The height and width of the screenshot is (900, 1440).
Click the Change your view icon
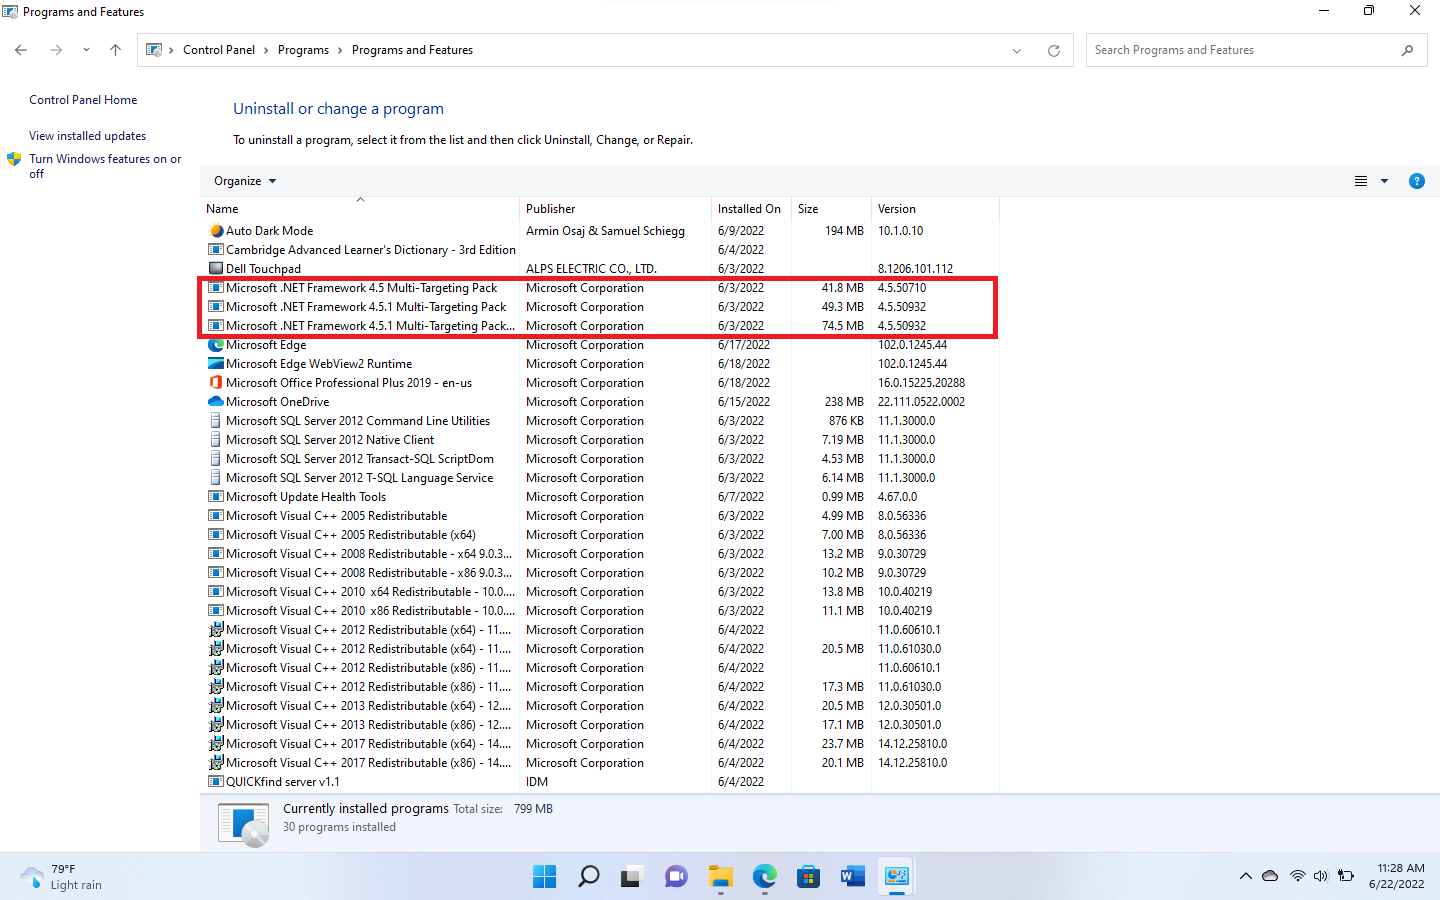click(1361, 181)
